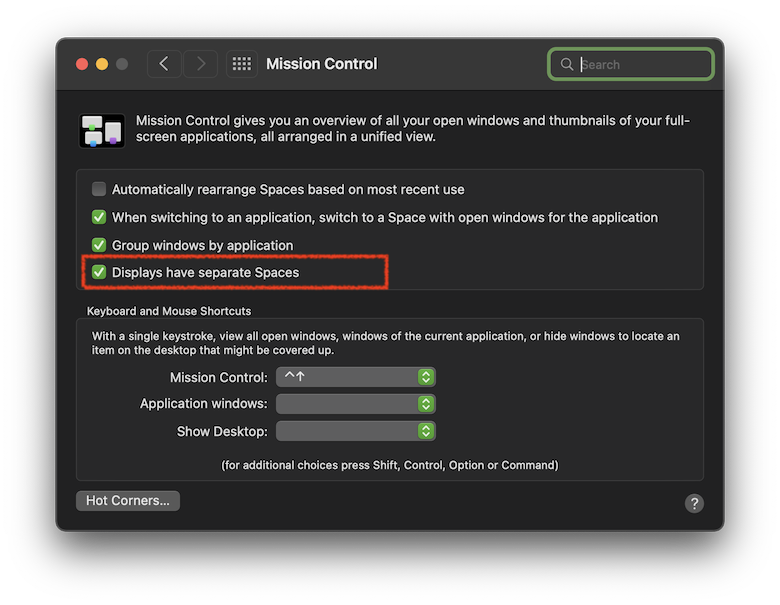
Task: Uncheck switch to a Space with open windows
Action: 99,217
